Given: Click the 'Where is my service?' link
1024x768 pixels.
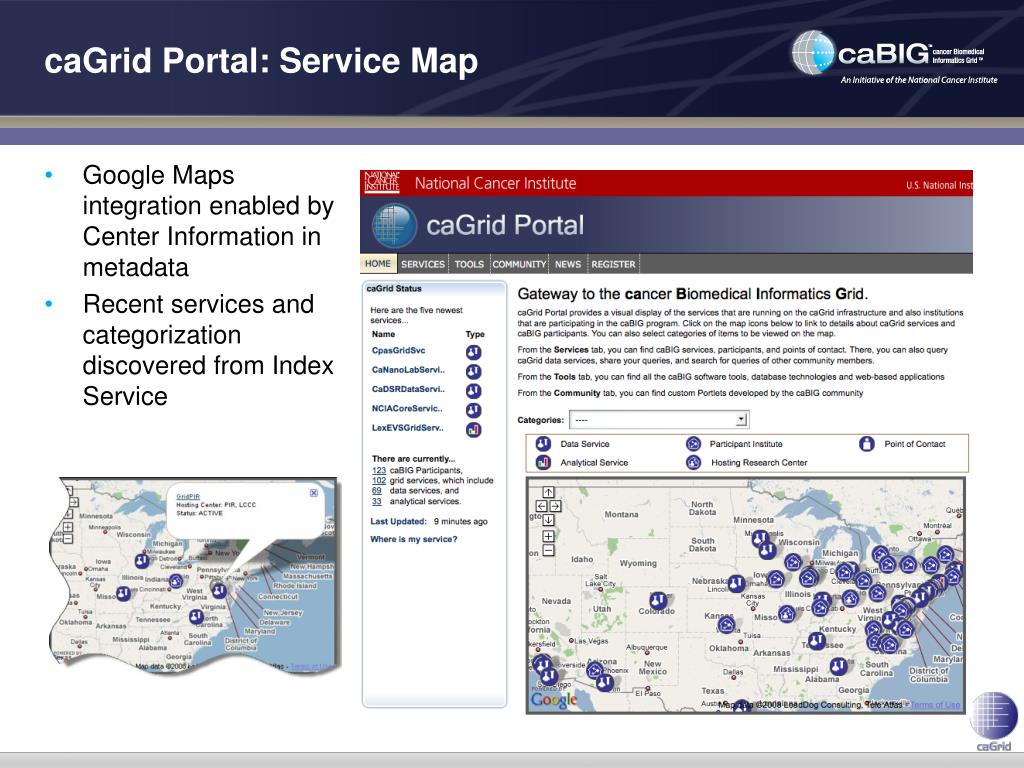Looking at the screenshot, I should [413, 539].
